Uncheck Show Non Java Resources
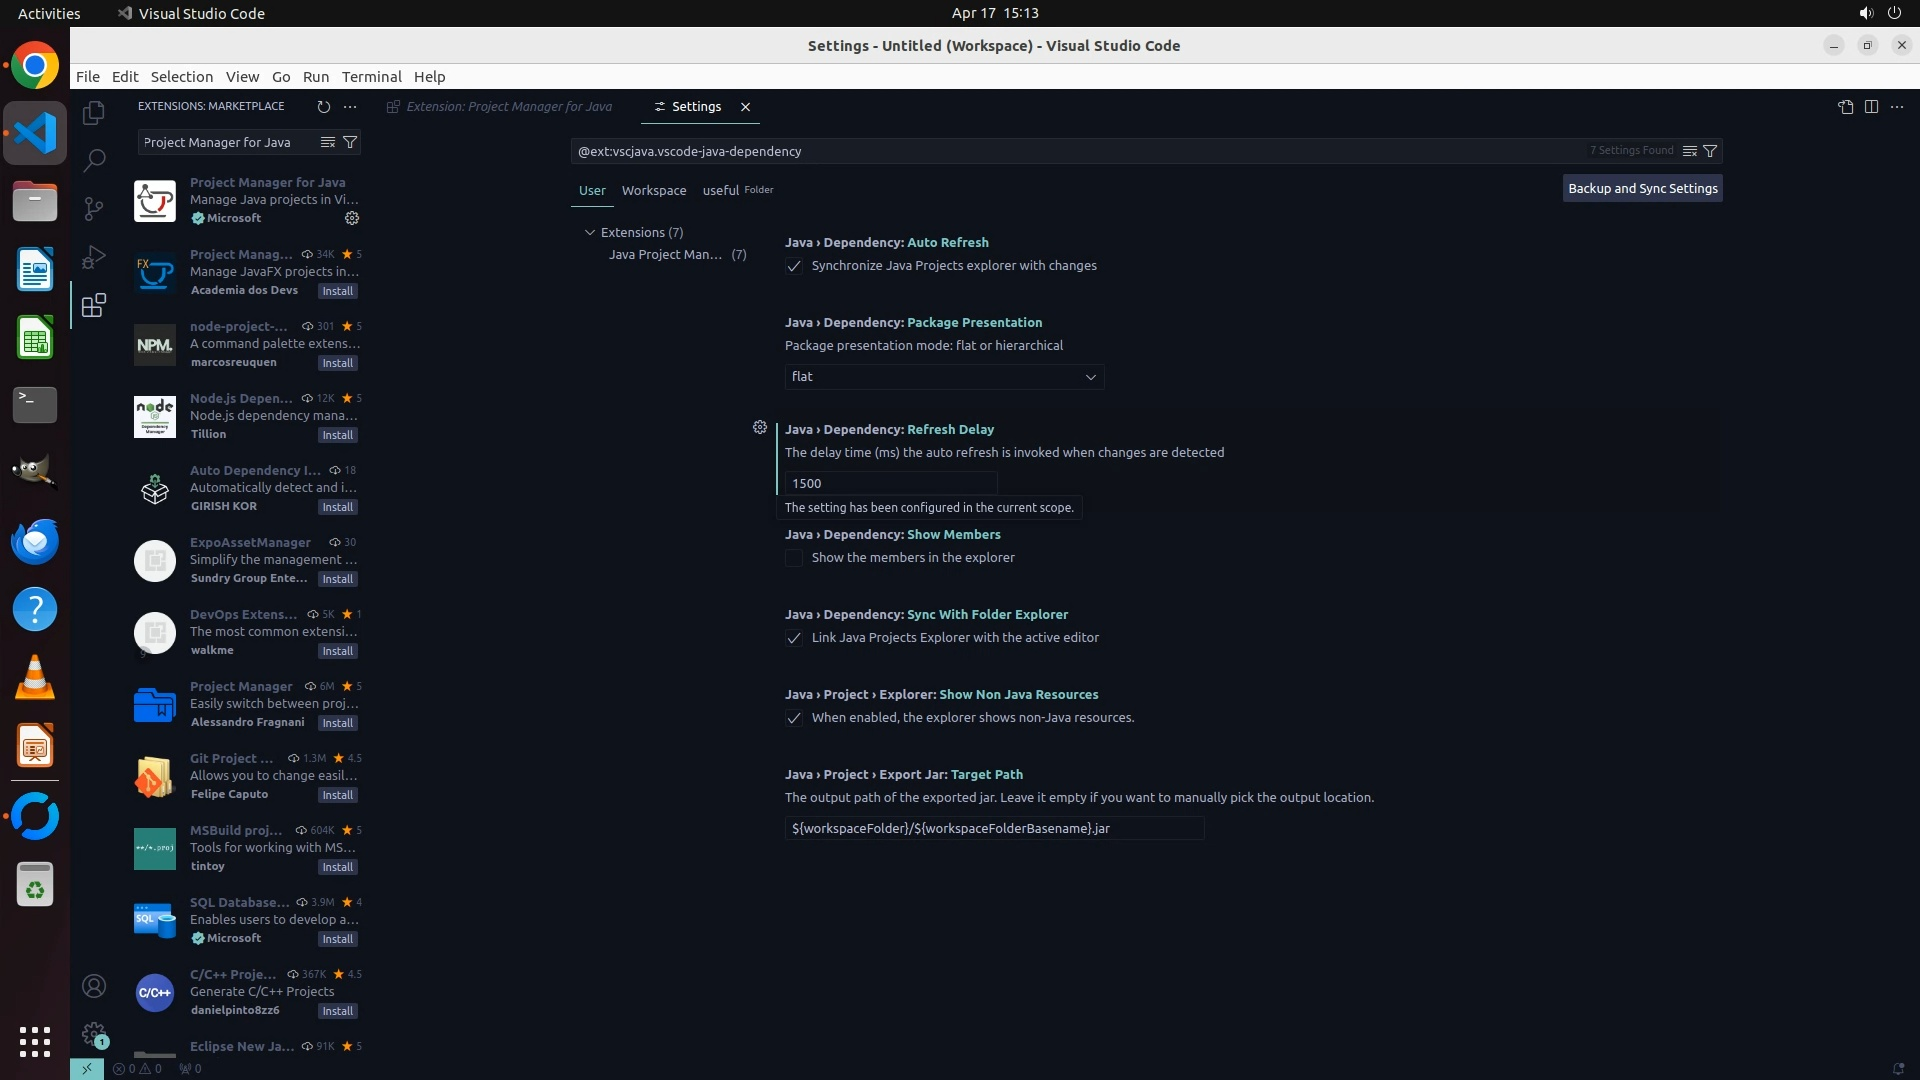The image size is (1920, 1080). point(794,718)
